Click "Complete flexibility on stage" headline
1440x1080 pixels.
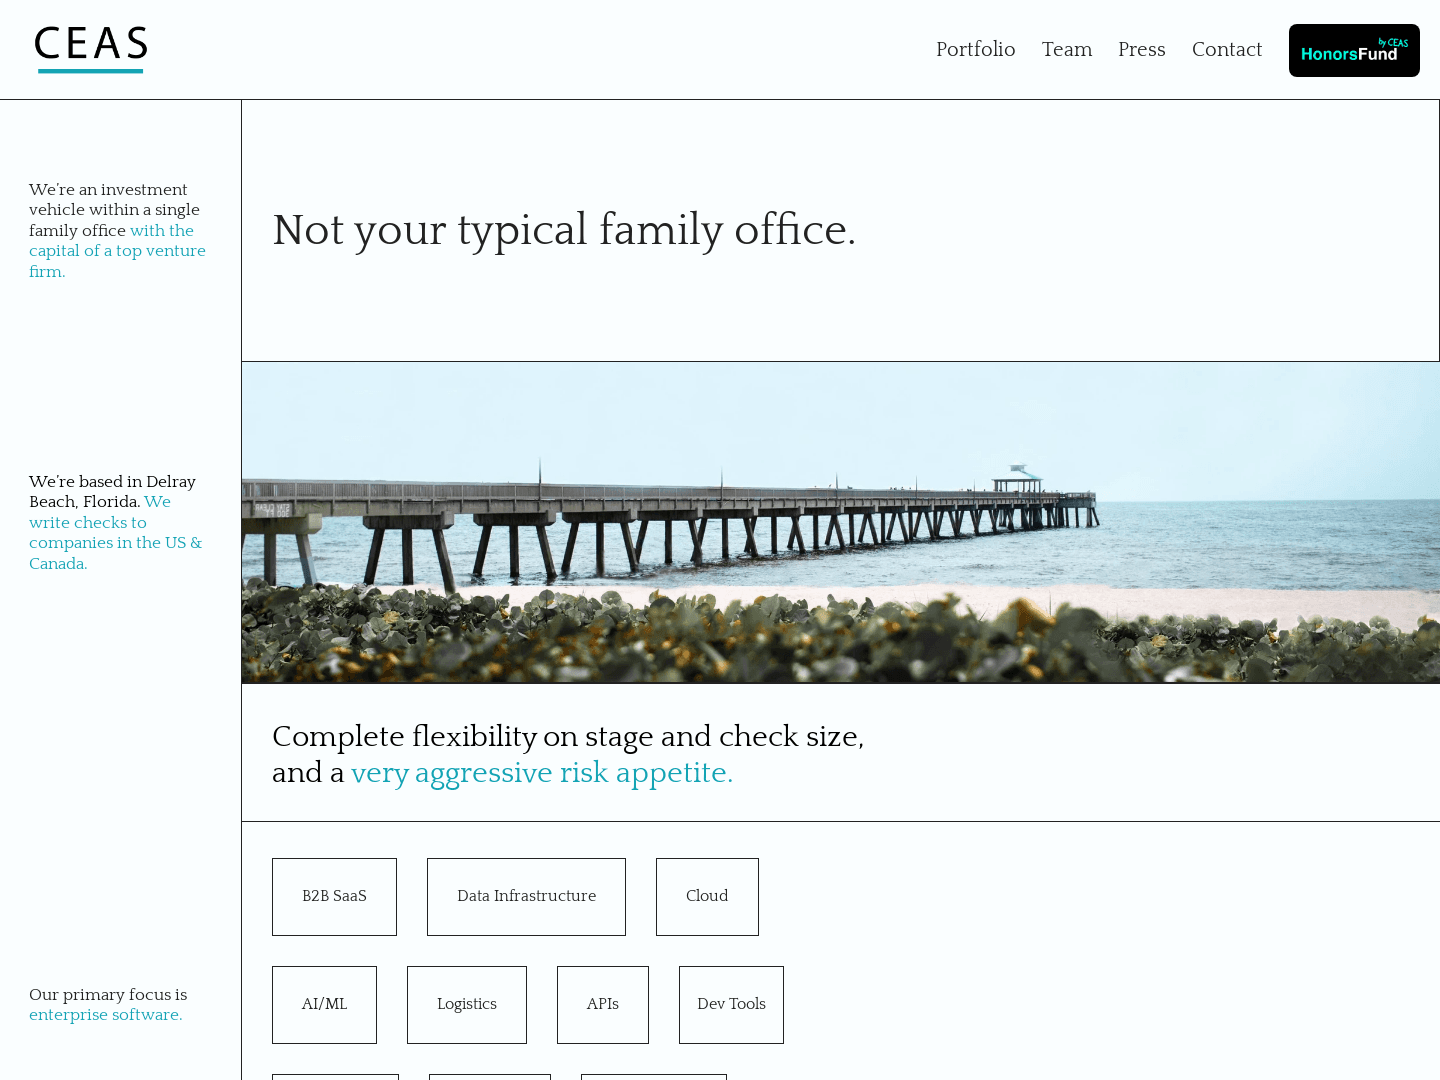567,737
